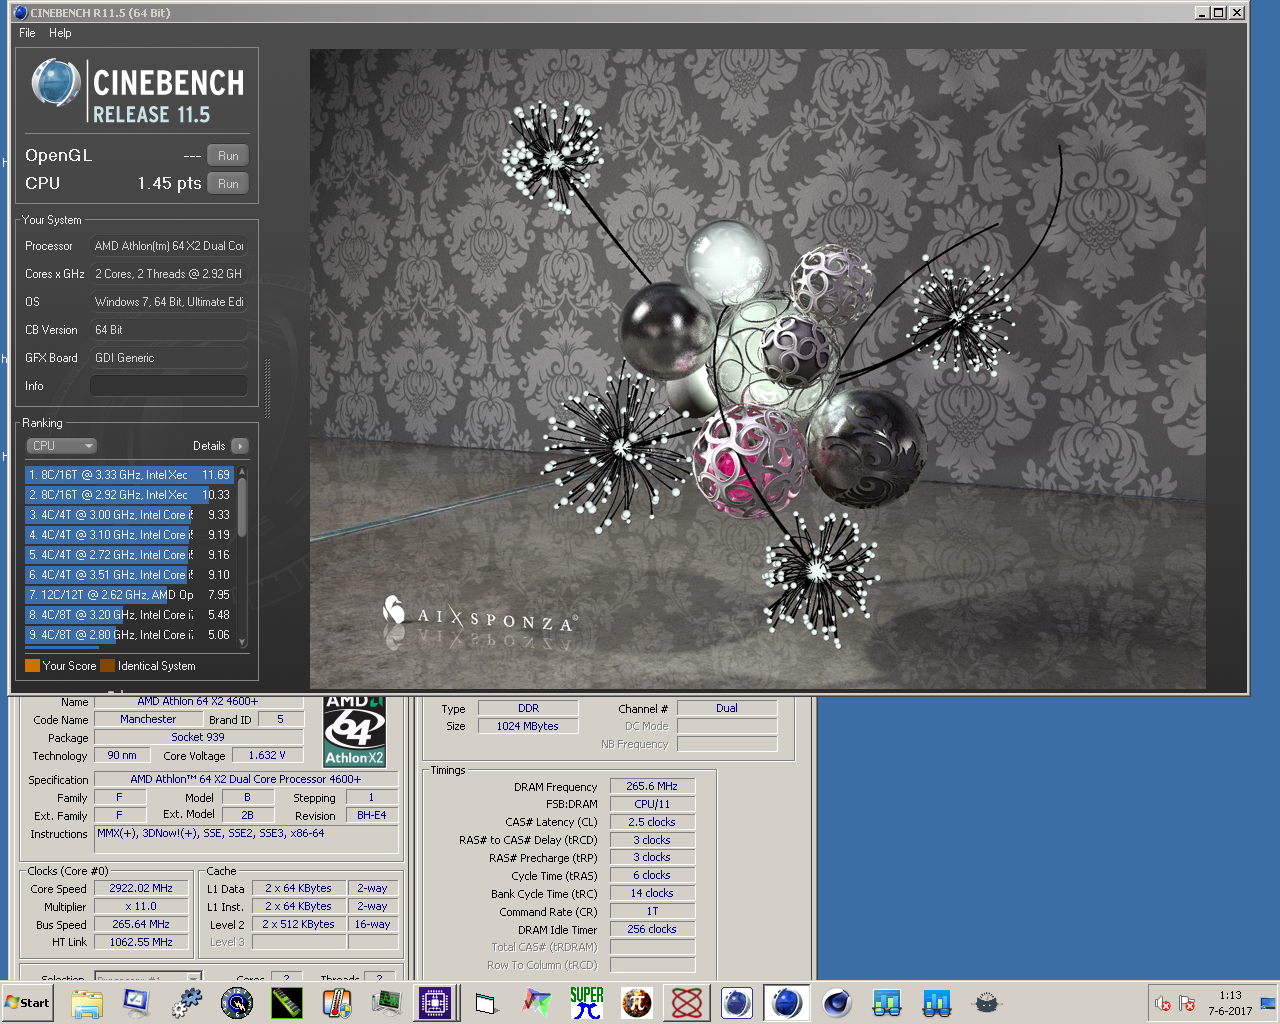
Task: Click the Core Speed value 2922.02 MHz
Action: coord(141,889)
